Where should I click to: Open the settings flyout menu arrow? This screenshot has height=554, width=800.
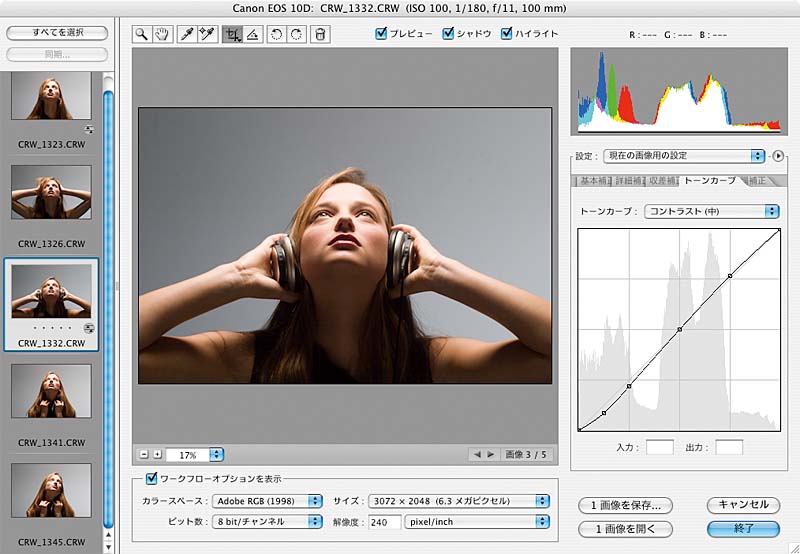click(778, 156)
